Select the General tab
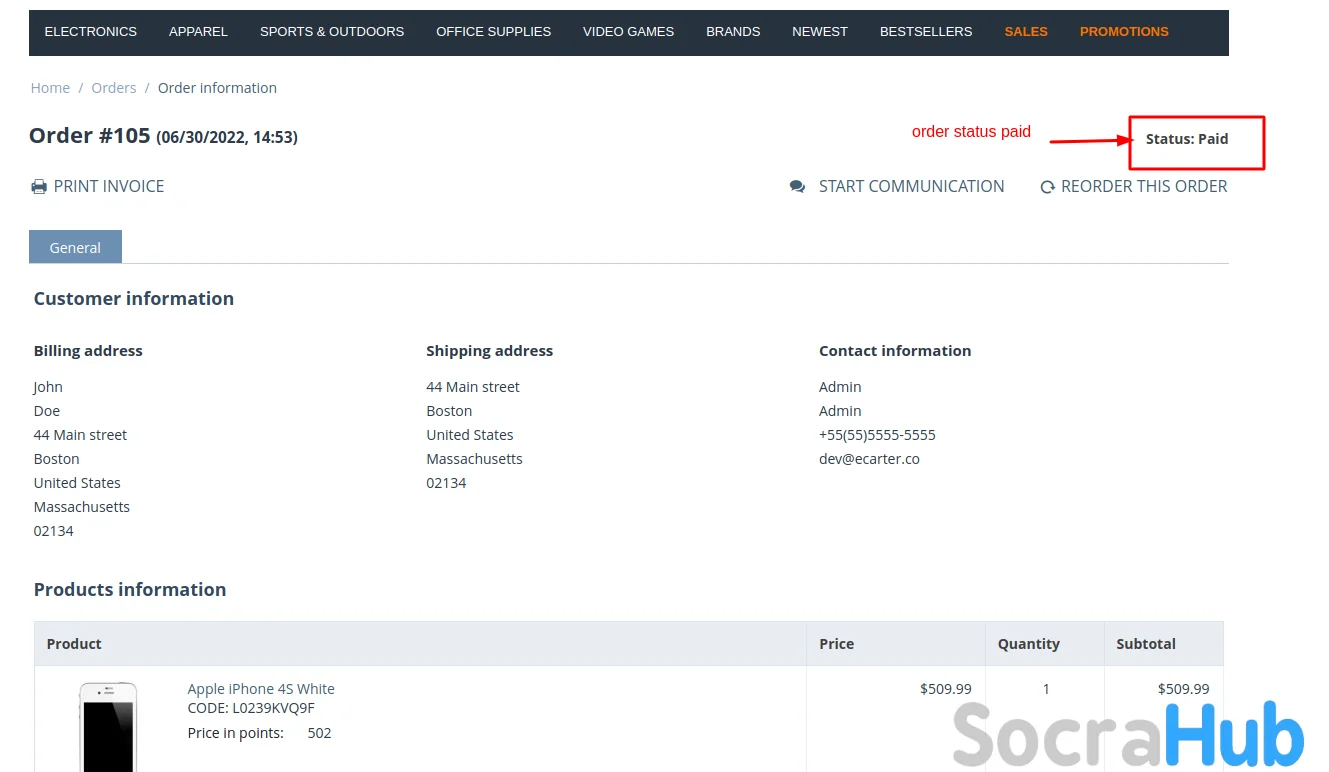This screenshot has width=1329, height=772. click(x=75, y=247)
